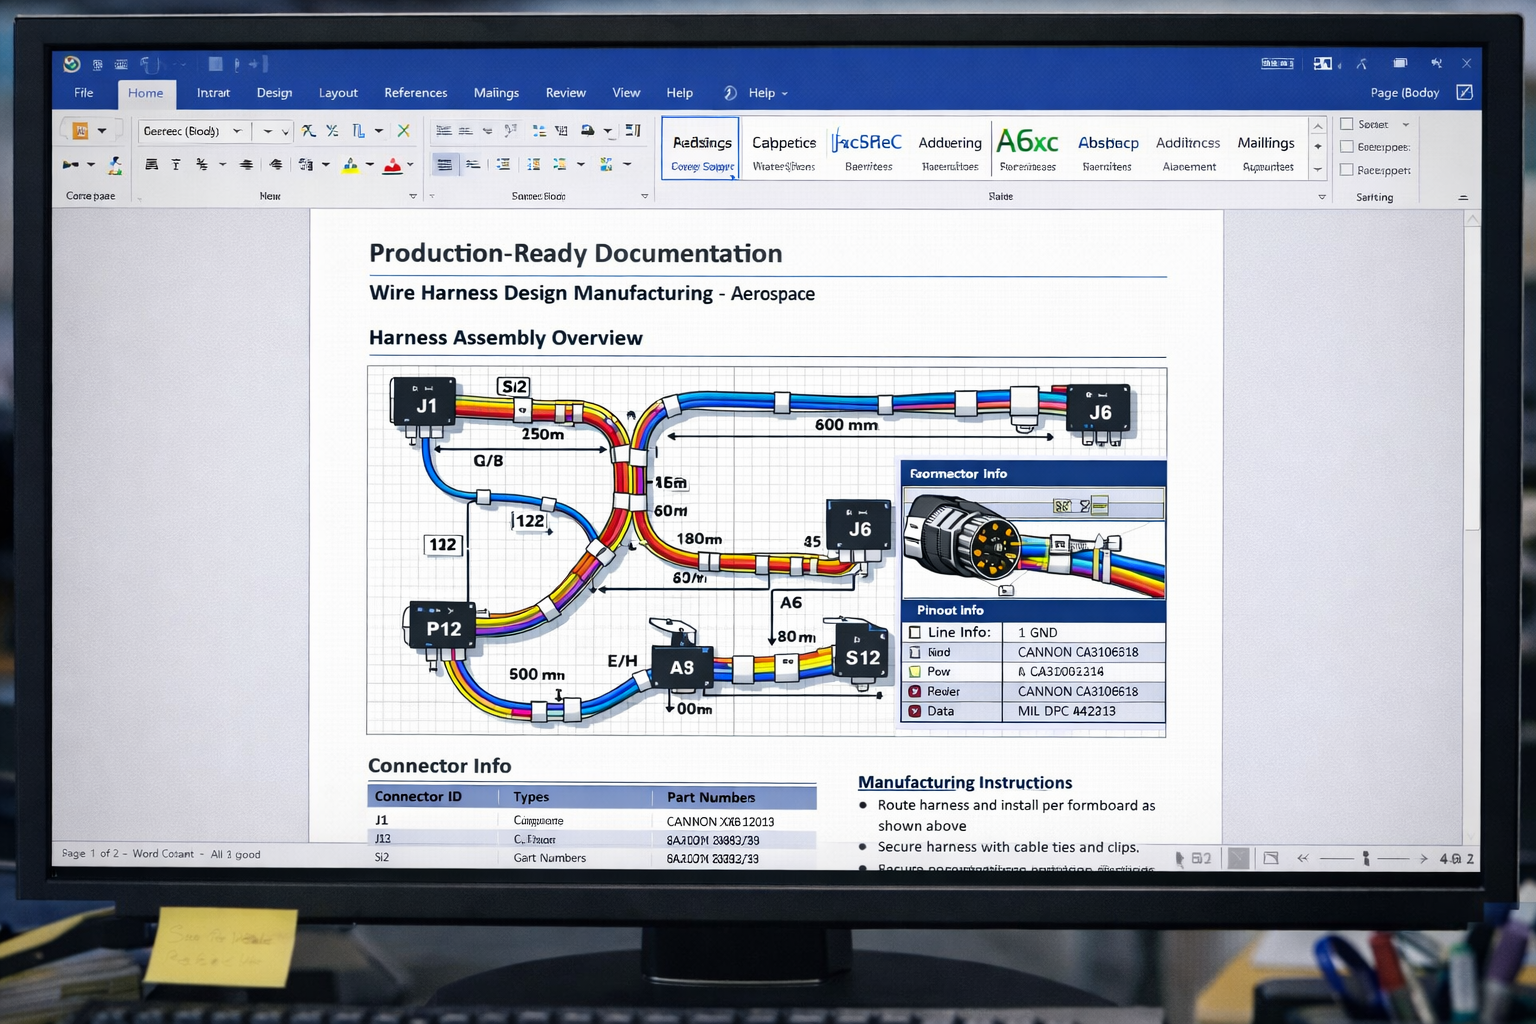Click the colorful borders grid icon
This screenshot has height=1024, width=1536.
pyautogui.click(x=606, y=165)
